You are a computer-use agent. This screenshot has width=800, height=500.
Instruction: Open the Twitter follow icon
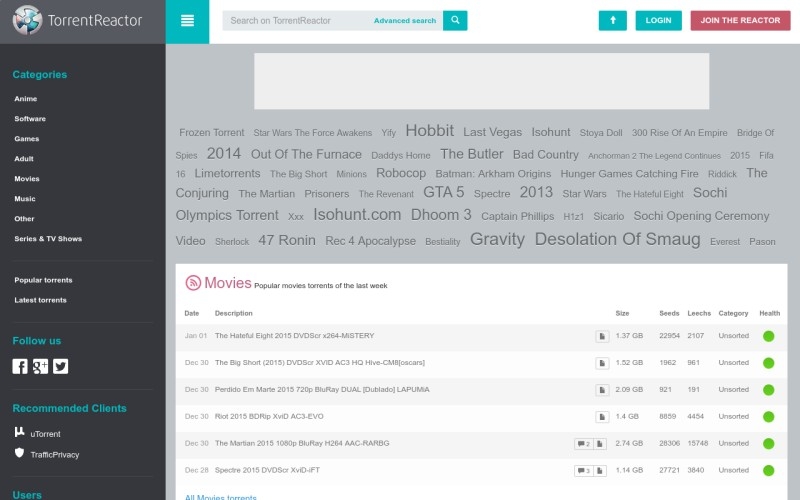60,366
